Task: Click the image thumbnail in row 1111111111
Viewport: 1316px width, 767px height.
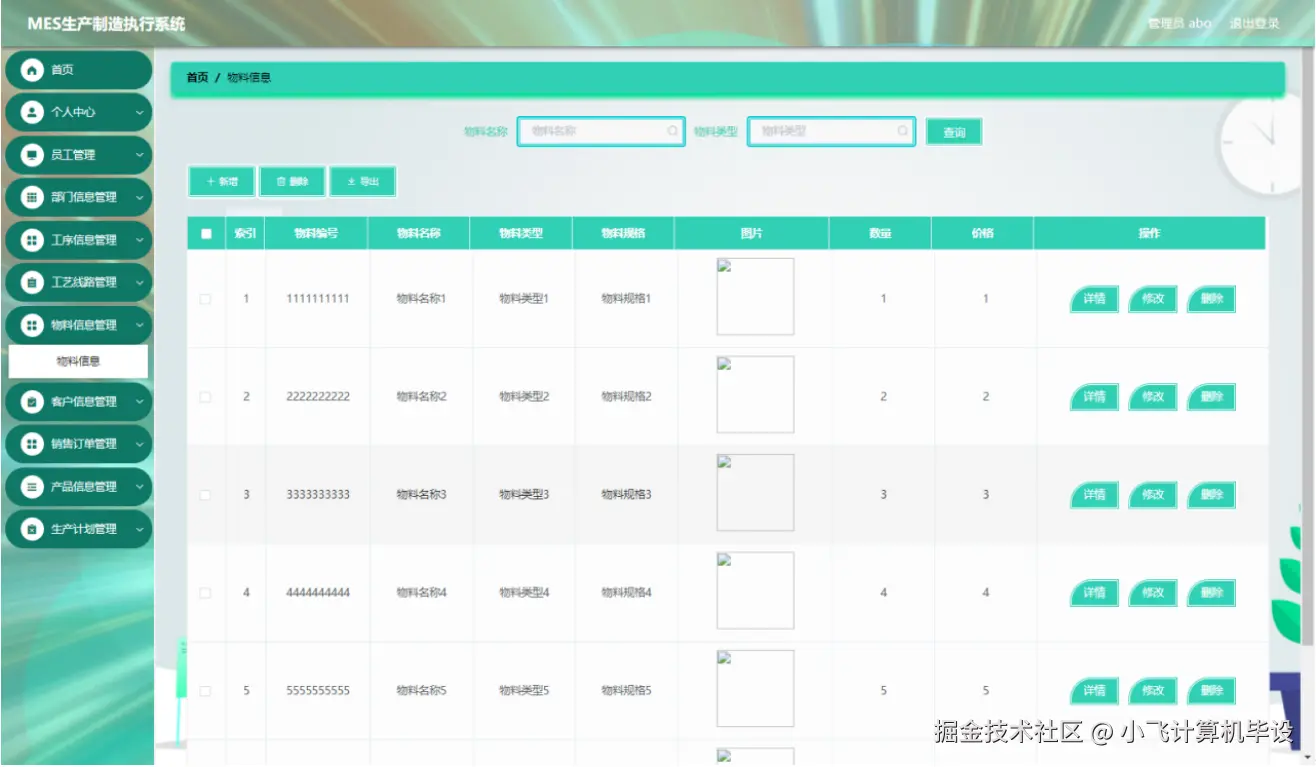Action: 755,297
